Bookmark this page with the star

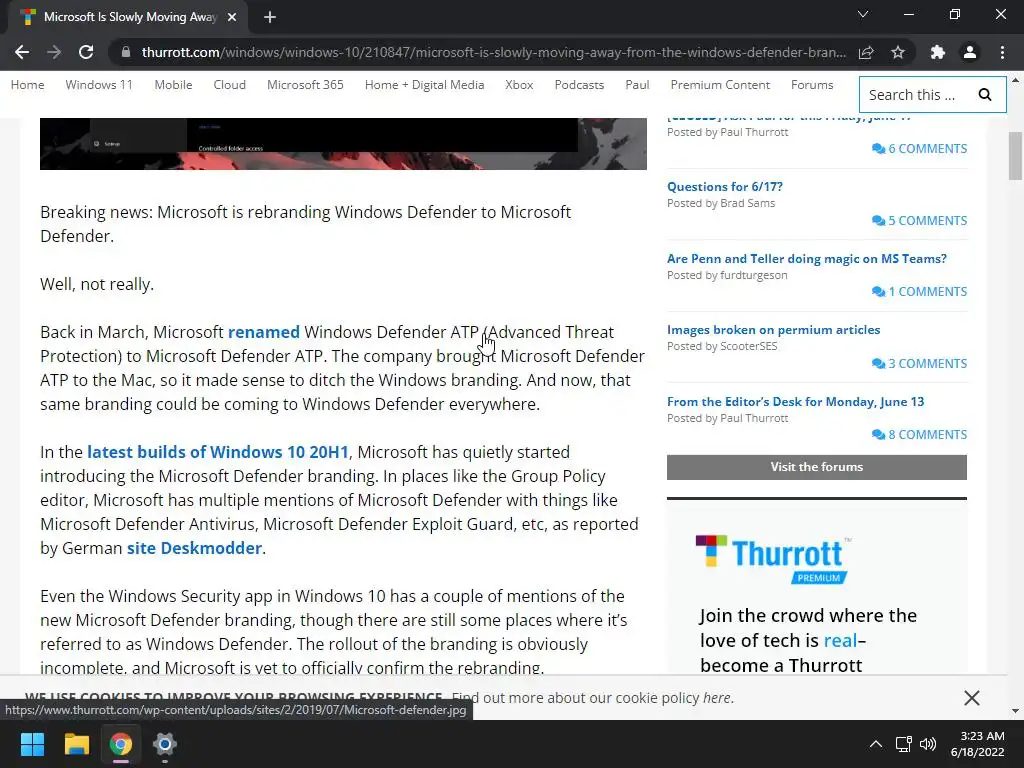(898, 52)
